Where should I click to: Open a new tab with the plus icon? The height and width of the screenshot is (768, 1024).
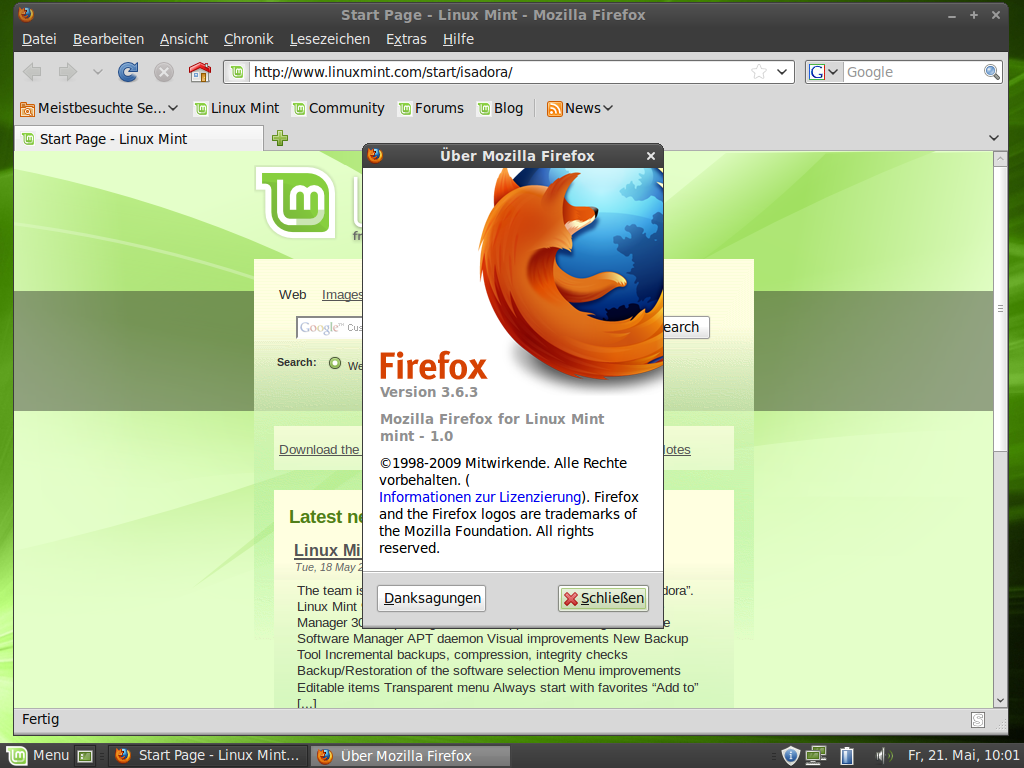pyautogui.click(x=279, y=138)
